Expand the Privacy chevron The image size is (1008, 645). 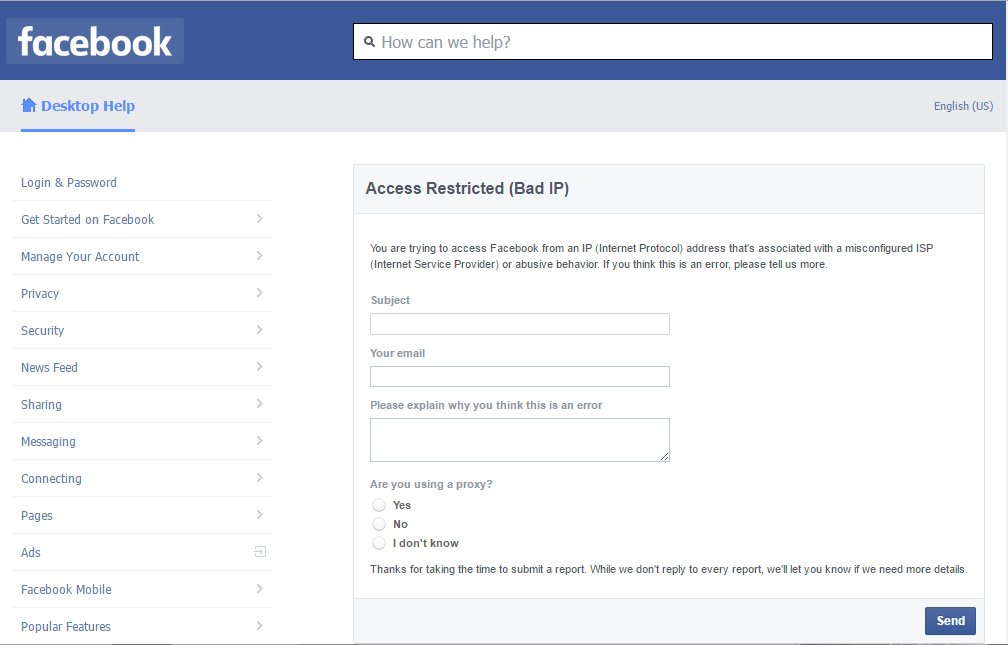point(259,293)
